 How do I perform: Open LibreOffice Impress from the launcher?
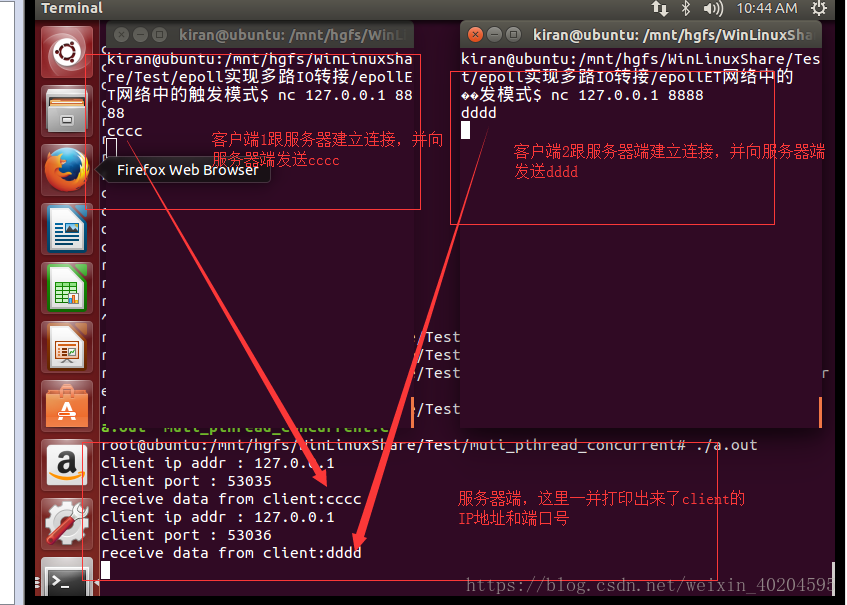pos(66,347)
